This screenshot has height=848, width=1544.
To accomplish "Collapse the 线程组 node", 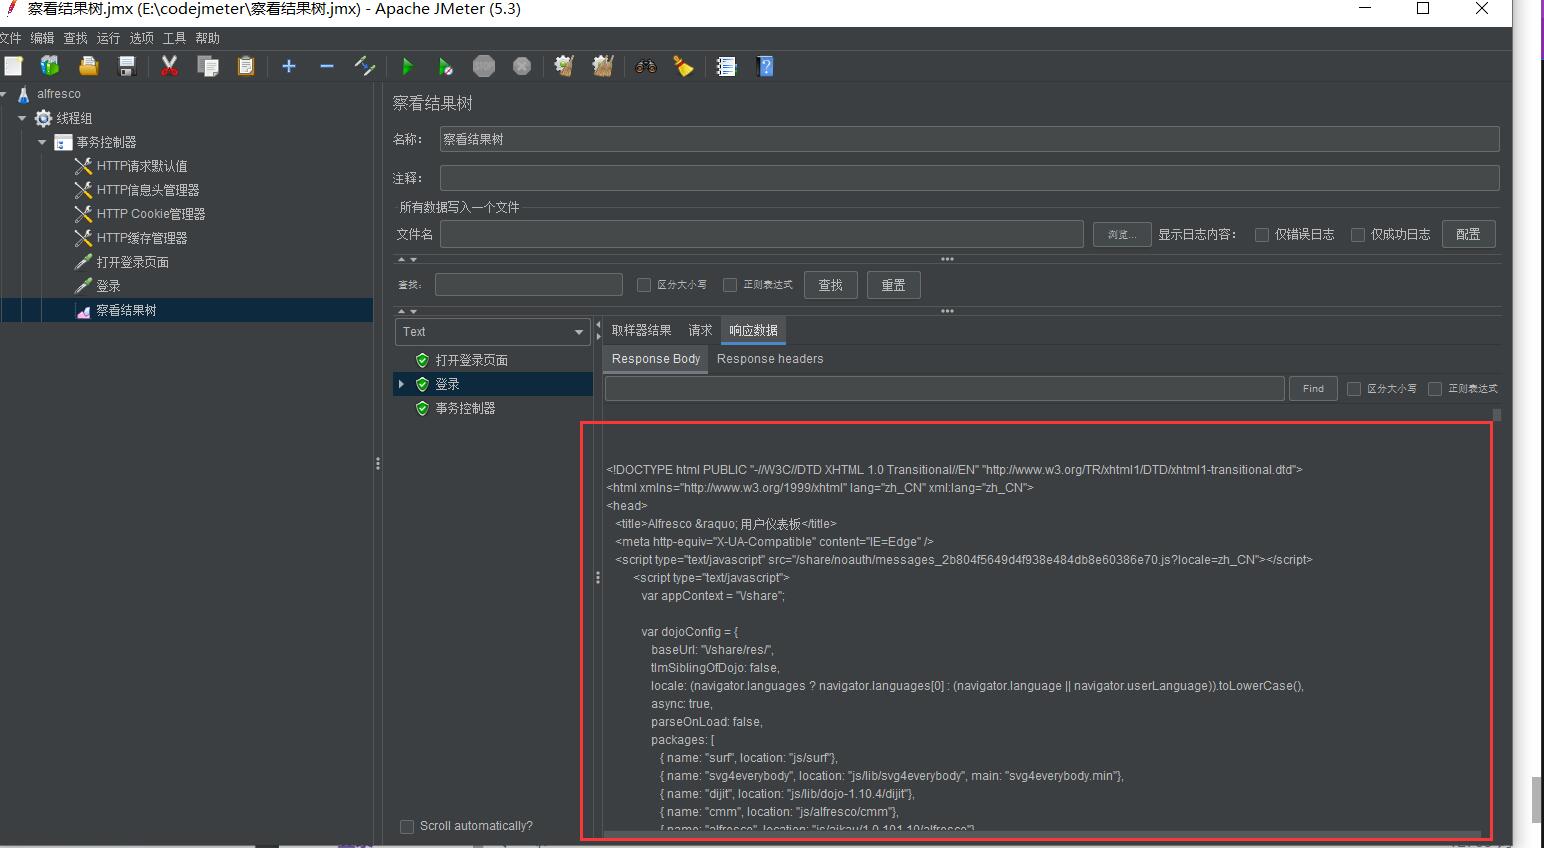I will pyautogui.click(x=22, y=118).
